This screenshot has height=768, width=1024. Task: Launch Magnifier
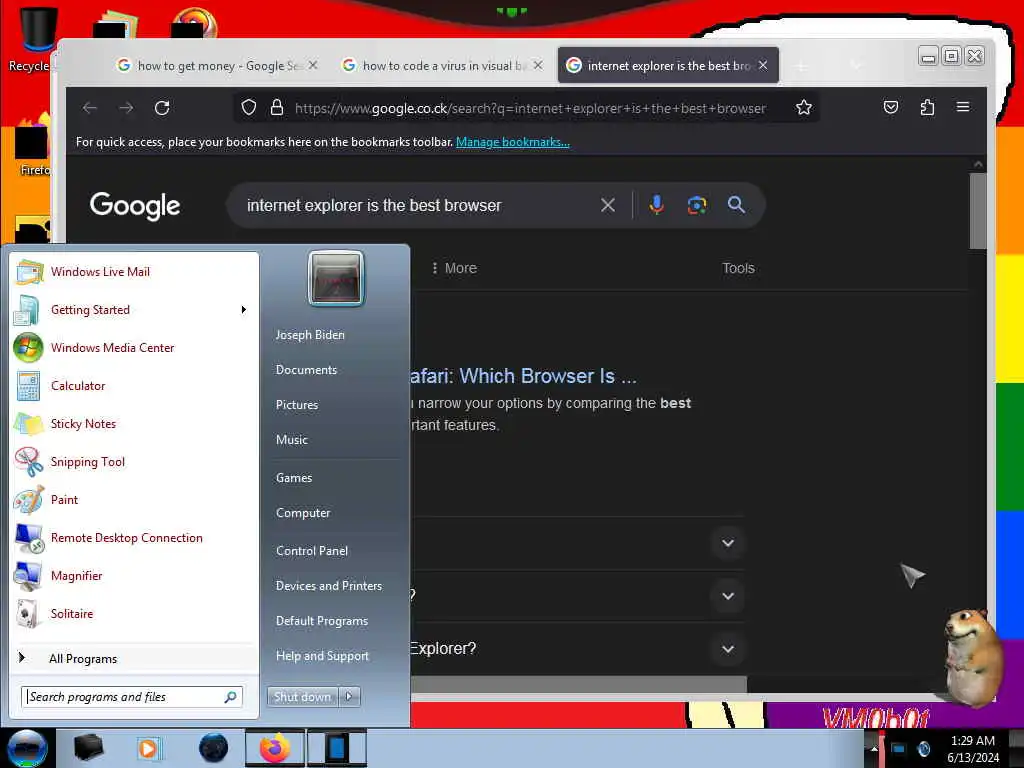135,576
